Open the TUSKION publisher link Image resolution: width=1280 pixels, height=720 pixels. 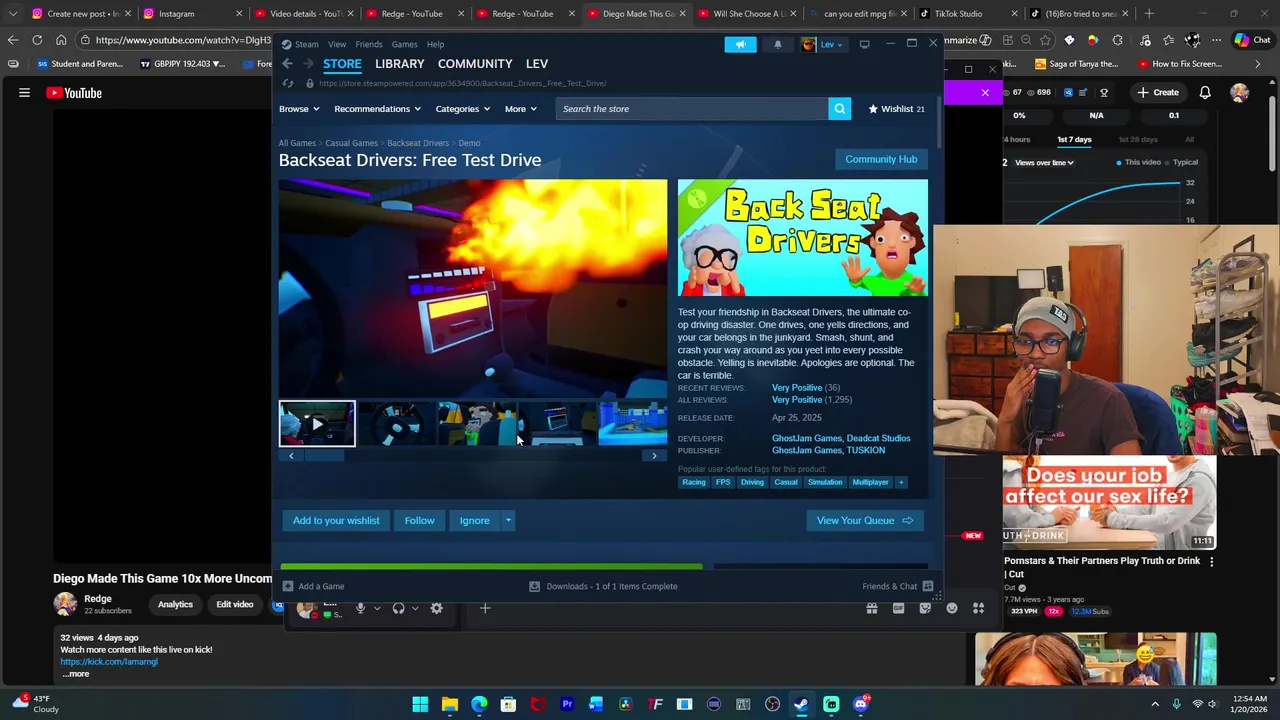[x=866, y=450]
